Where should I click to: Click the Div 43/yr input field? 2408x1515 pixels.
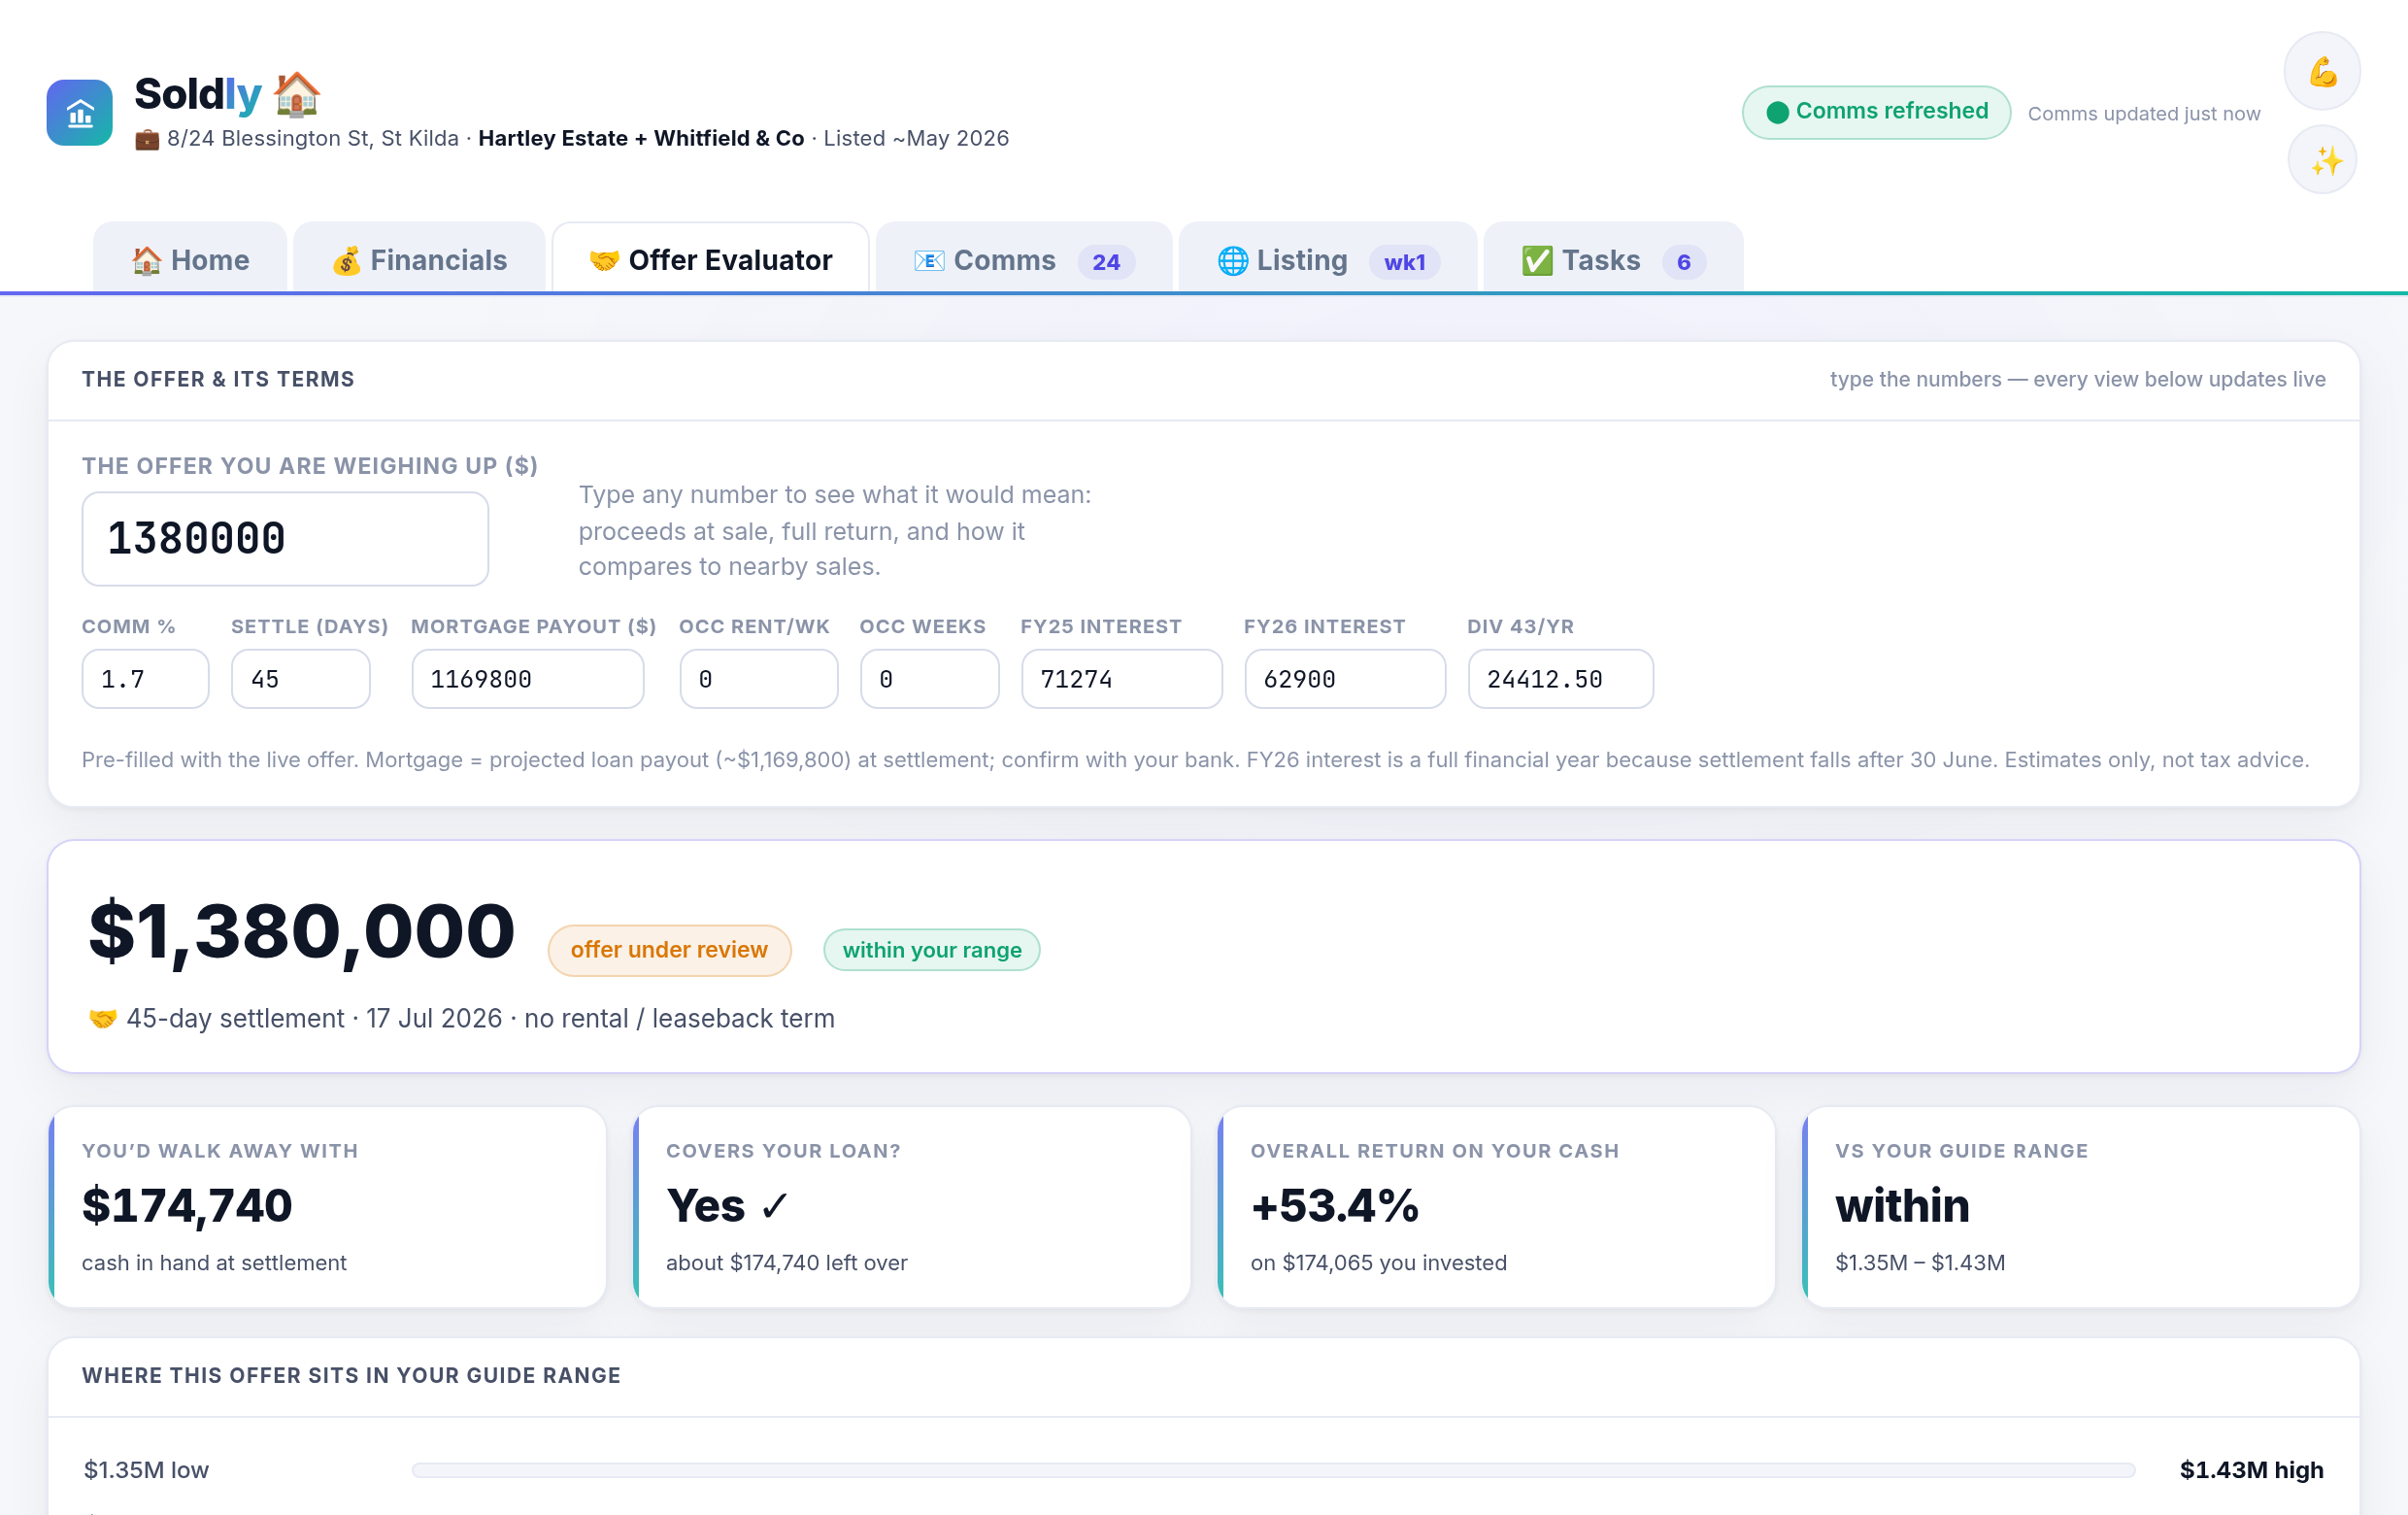tap(1560, 679)
